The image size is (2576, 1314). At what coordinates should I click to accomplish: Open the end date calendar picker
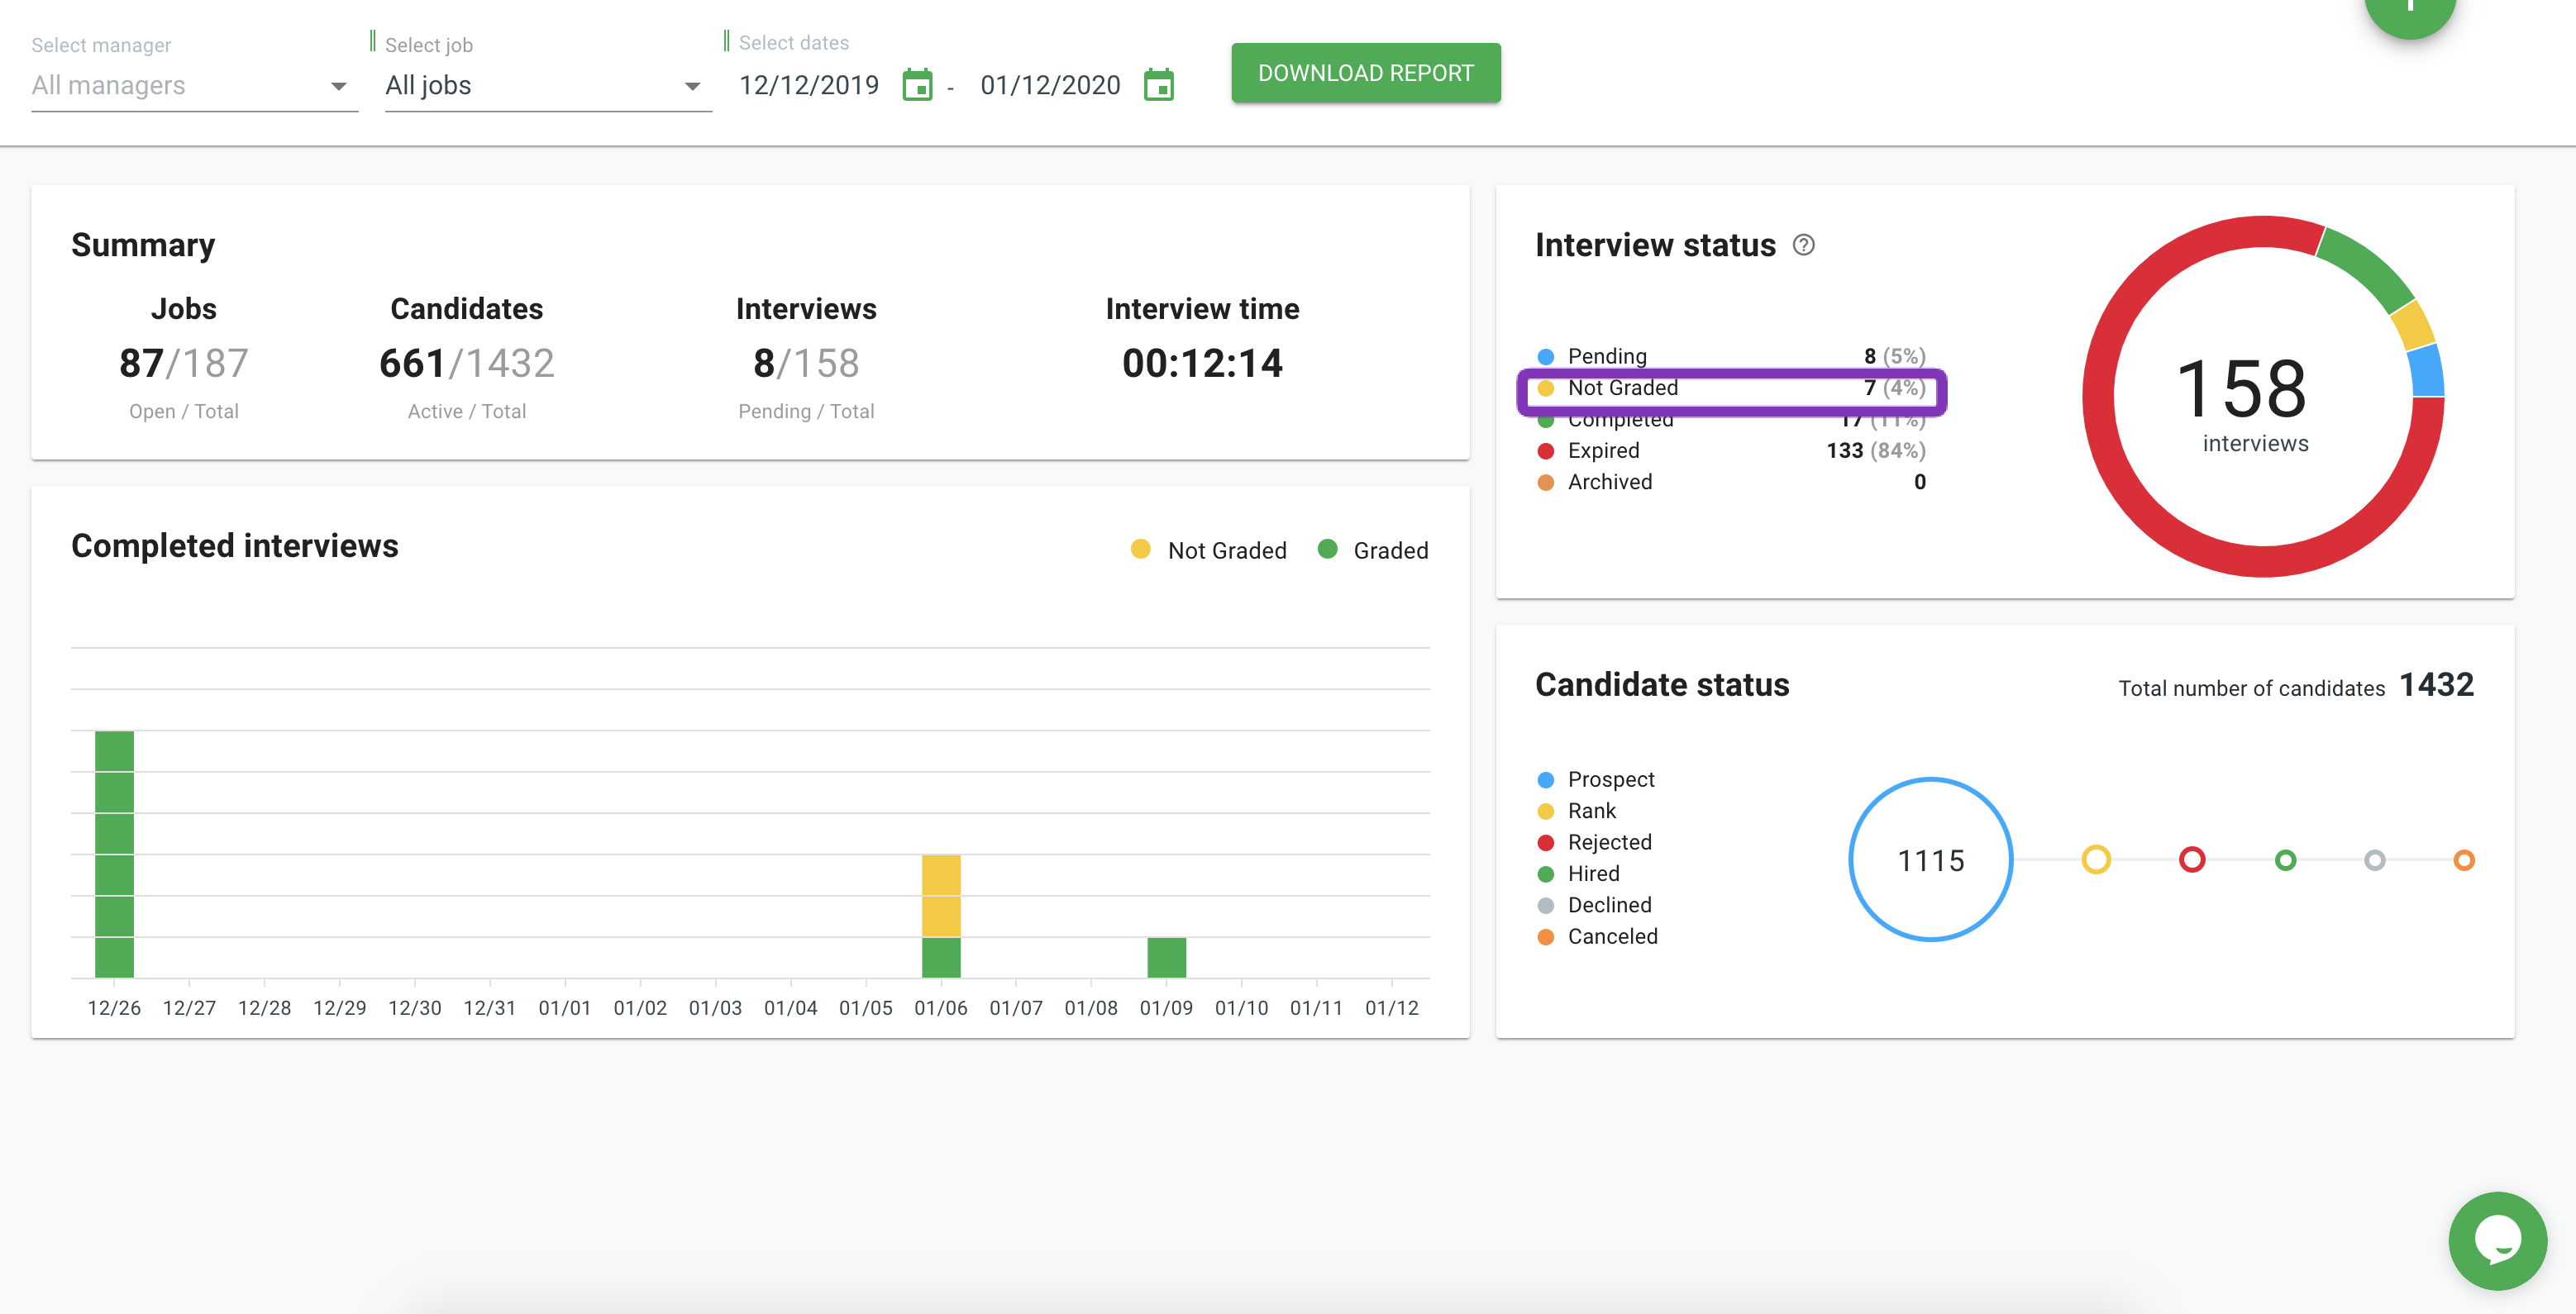click(x=1158, y=85)
